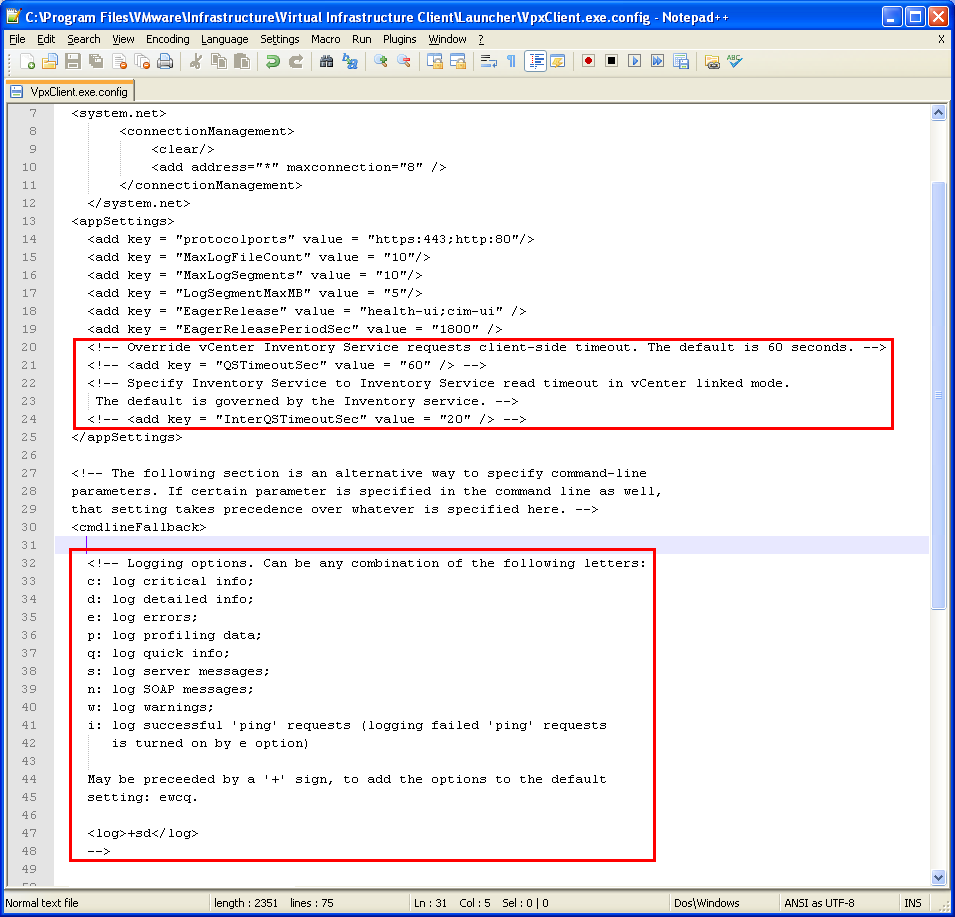This screenshot has width=955, height=917.
Task: Open the Language menu
Action: 224,39
